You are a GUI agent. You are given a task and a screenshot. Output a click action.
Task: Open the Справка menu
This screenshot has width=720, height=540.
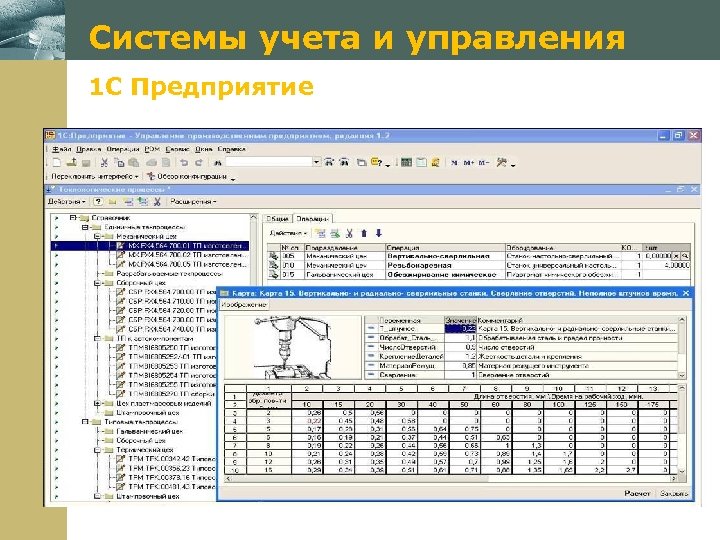[x=231, y=149]
